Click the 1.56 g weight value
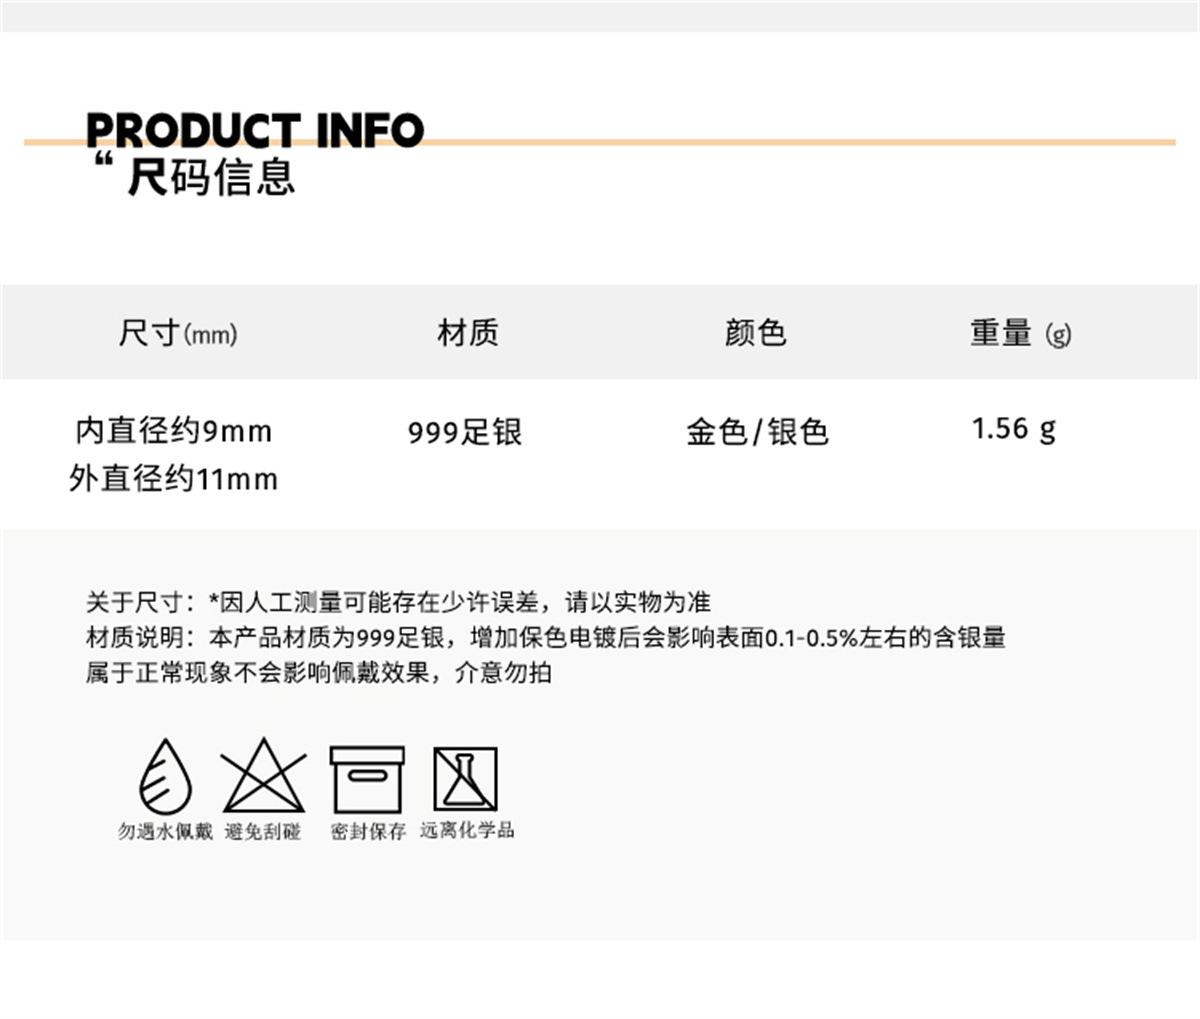The image size is (1200, 1019). coord(1013,429)
